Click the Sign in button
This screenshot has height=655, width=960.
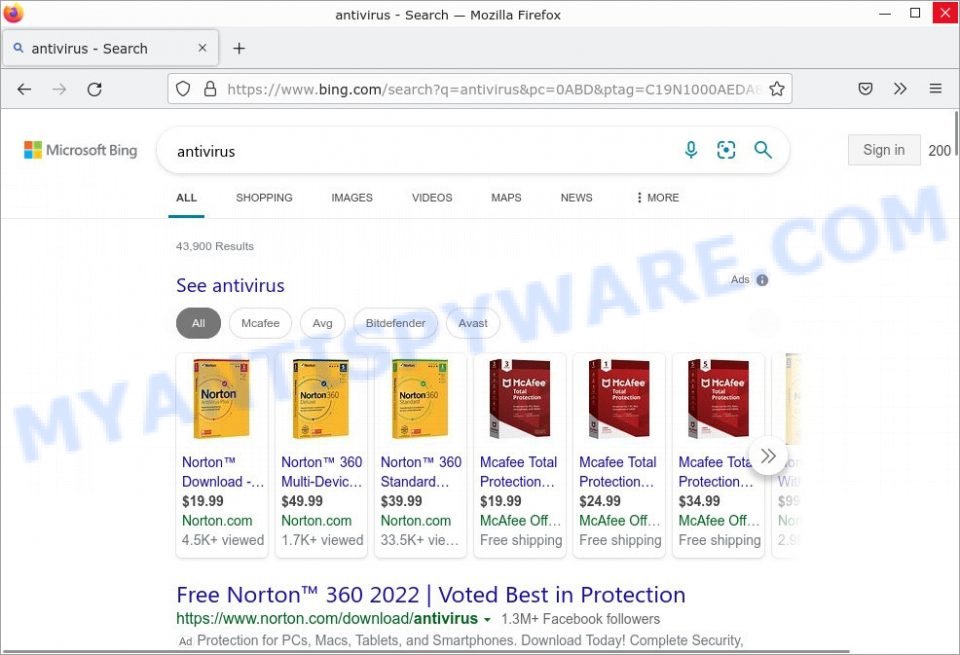884,150
